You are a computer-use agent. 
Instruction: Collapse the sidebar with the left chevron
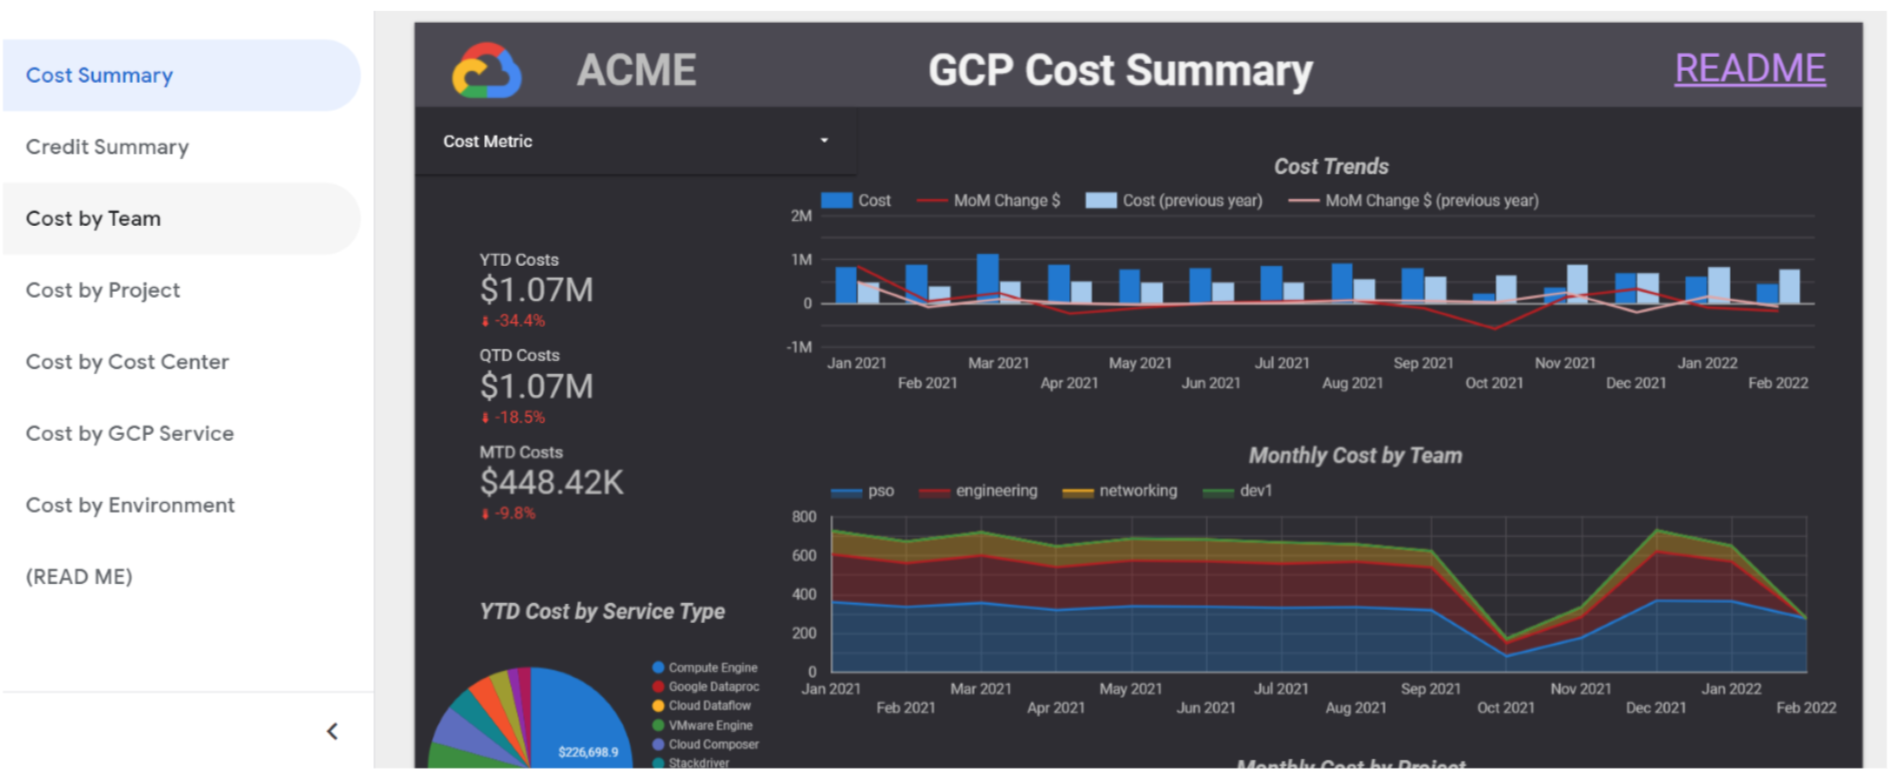332,732
